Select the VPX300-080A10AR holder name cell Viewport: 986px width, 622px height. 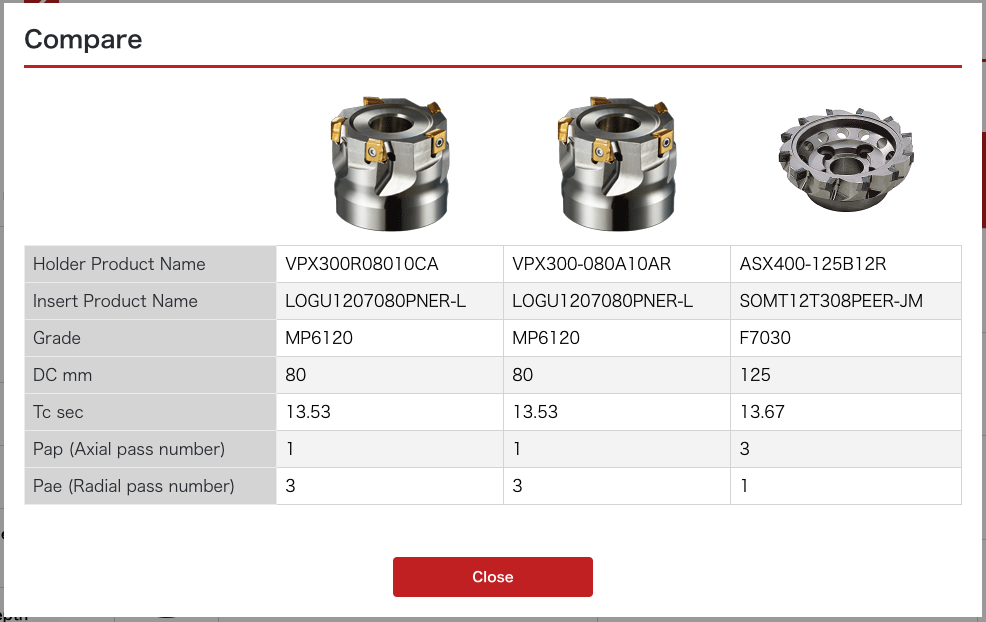click(x=617, y=264)
